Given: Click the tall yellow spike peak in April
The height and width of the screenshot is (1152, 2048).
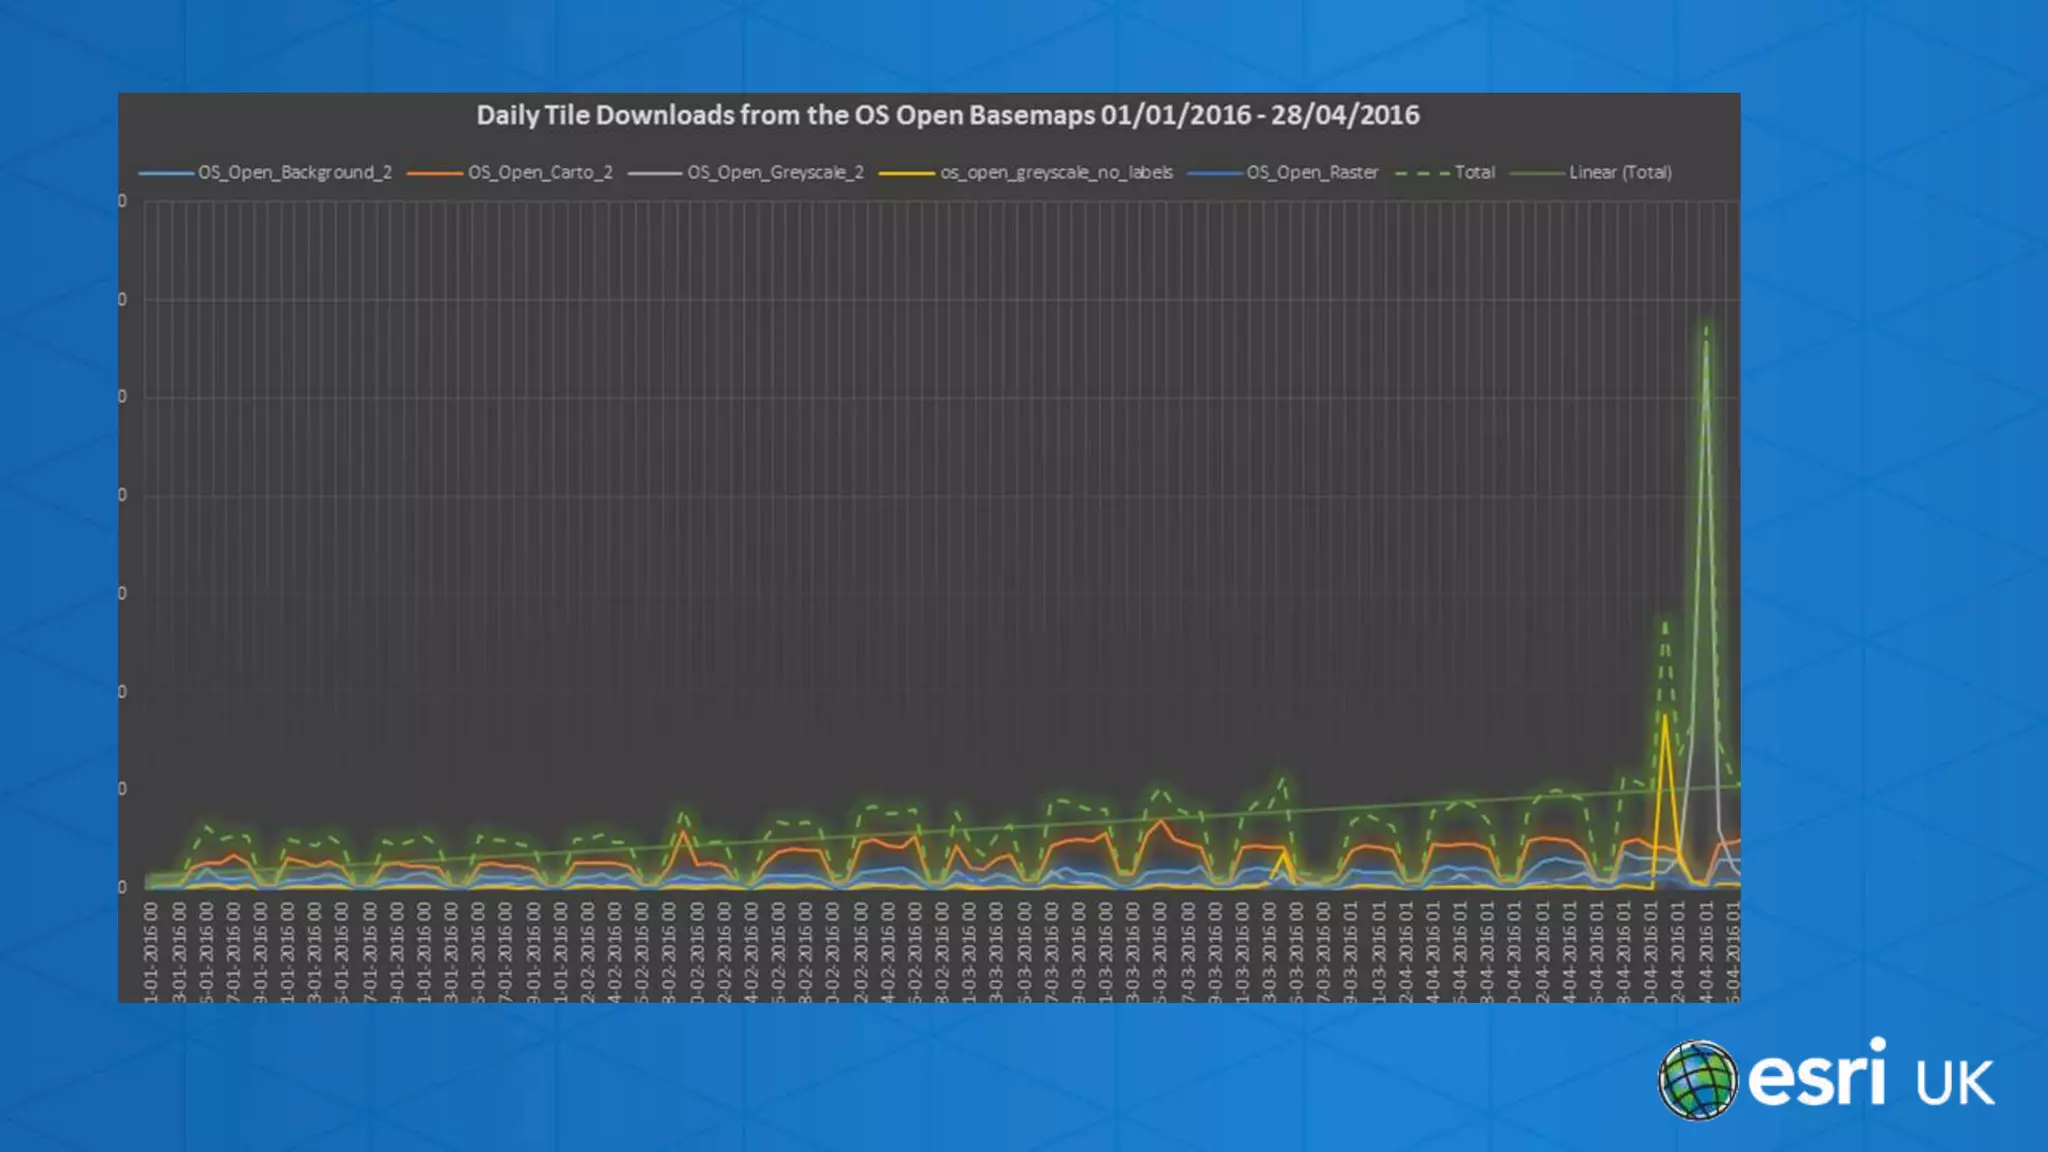Looking at the screenshot, I should coord(1665,716).
